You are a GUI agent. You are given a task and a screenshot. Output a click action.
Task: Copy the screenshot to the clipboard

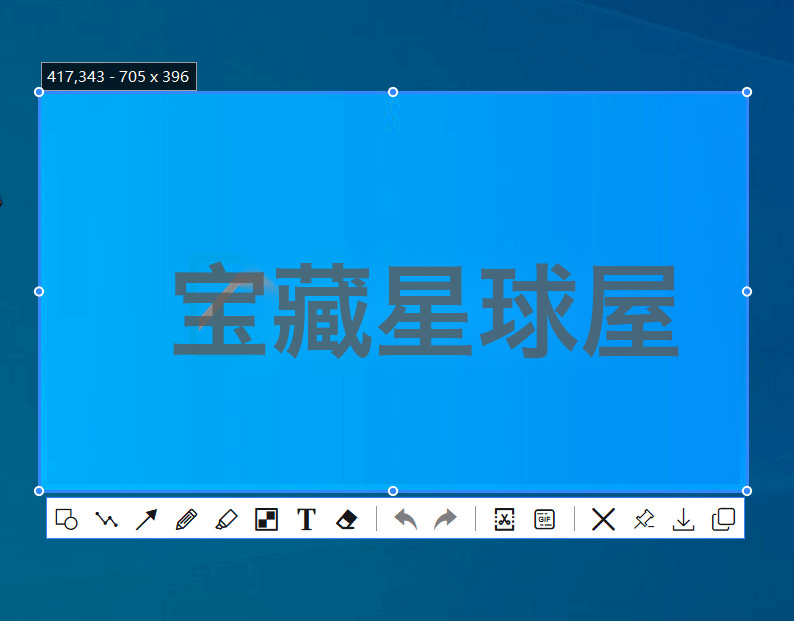click(724, 519)
